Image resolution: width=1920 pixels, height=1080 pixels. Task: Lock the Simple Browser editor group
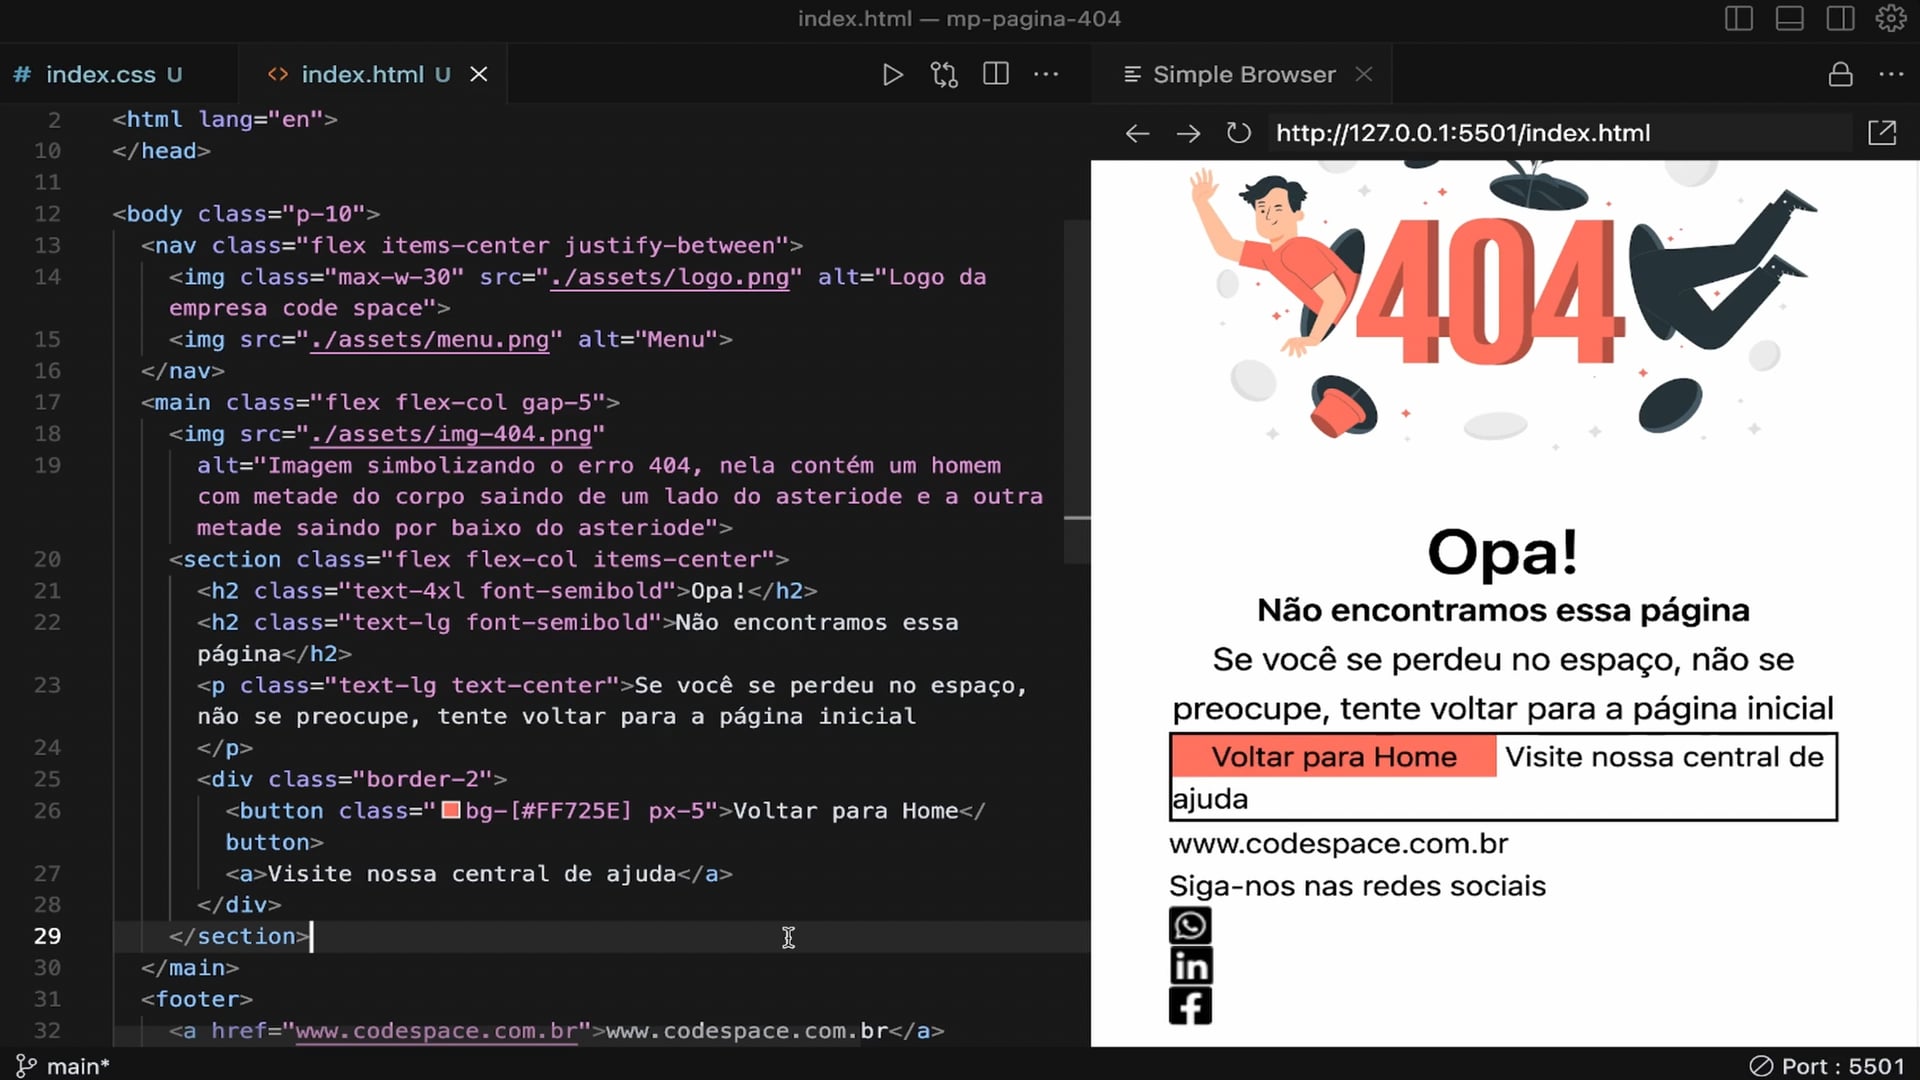(x=1840, y=75)
